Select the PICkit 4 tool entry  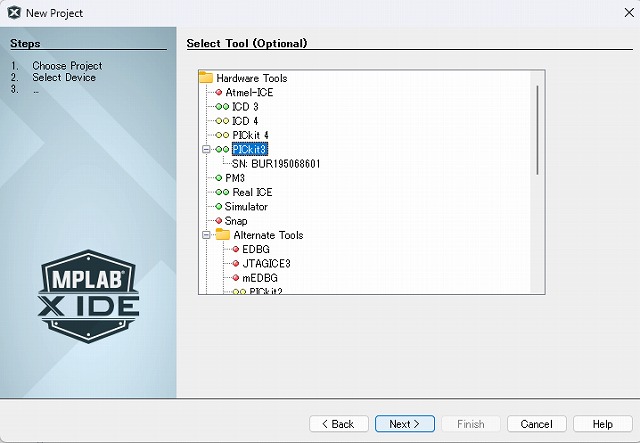coord(250,135)
